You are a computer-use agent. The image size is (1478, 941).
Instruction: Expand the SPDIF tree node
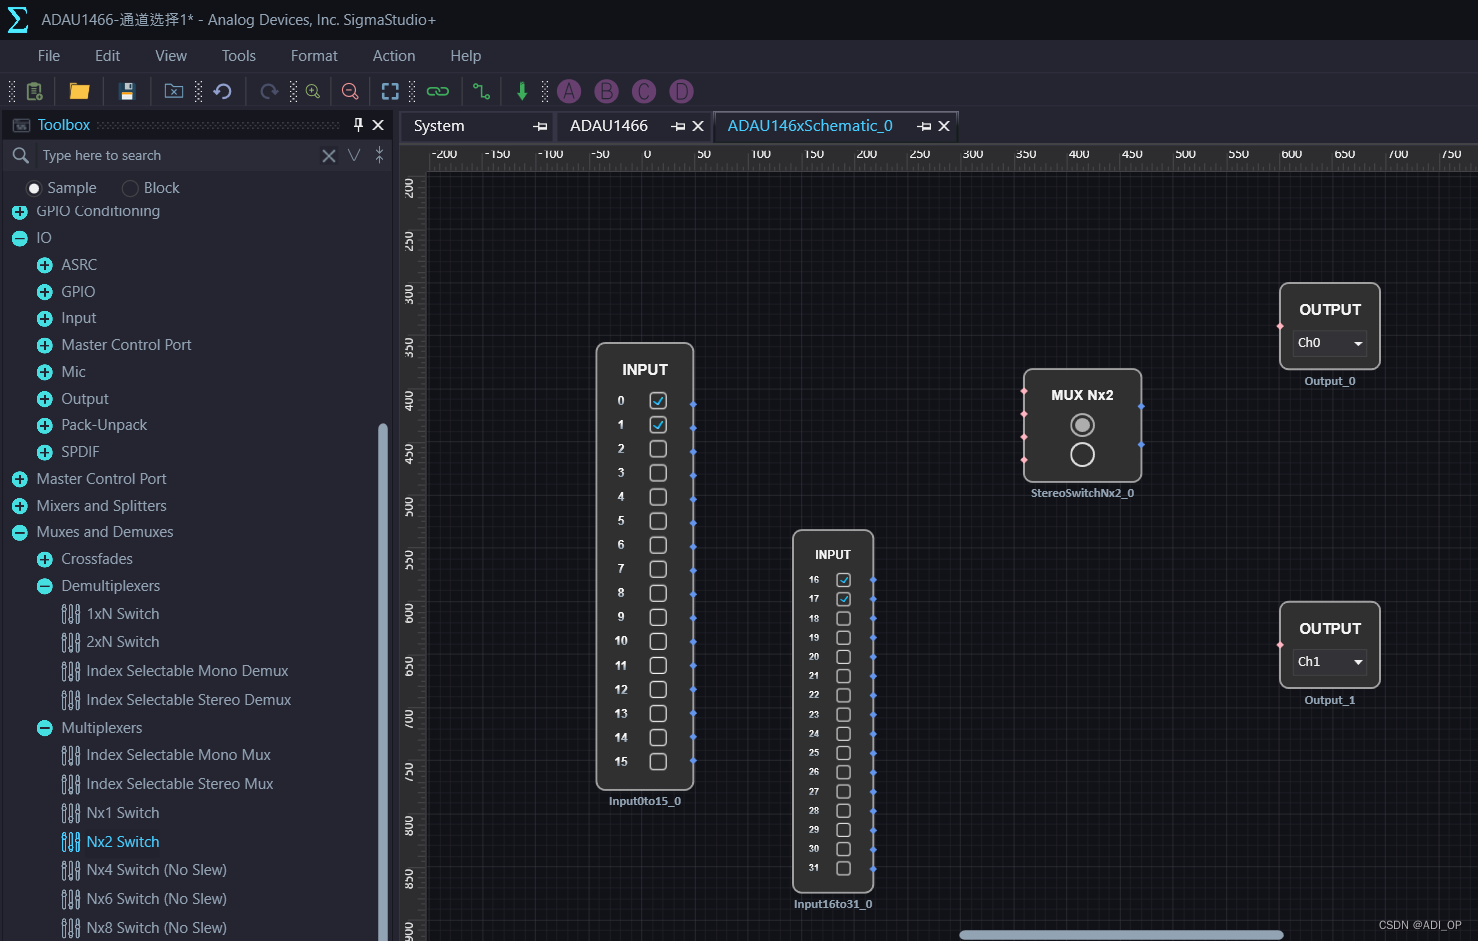[x=44, y=452]
